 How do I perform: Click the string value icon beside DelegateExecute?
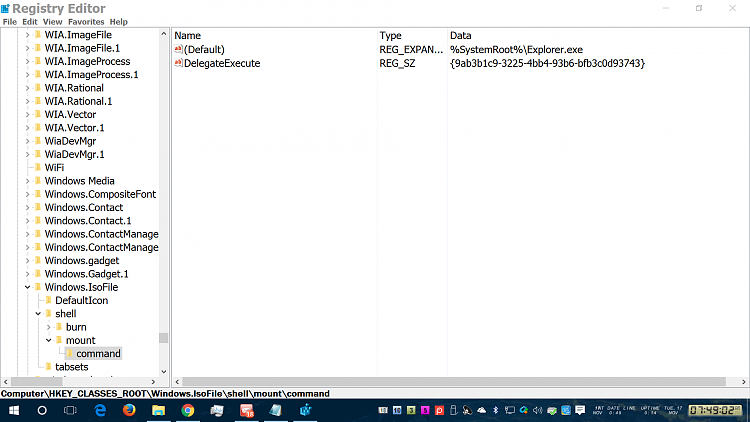tap(178, 63)
